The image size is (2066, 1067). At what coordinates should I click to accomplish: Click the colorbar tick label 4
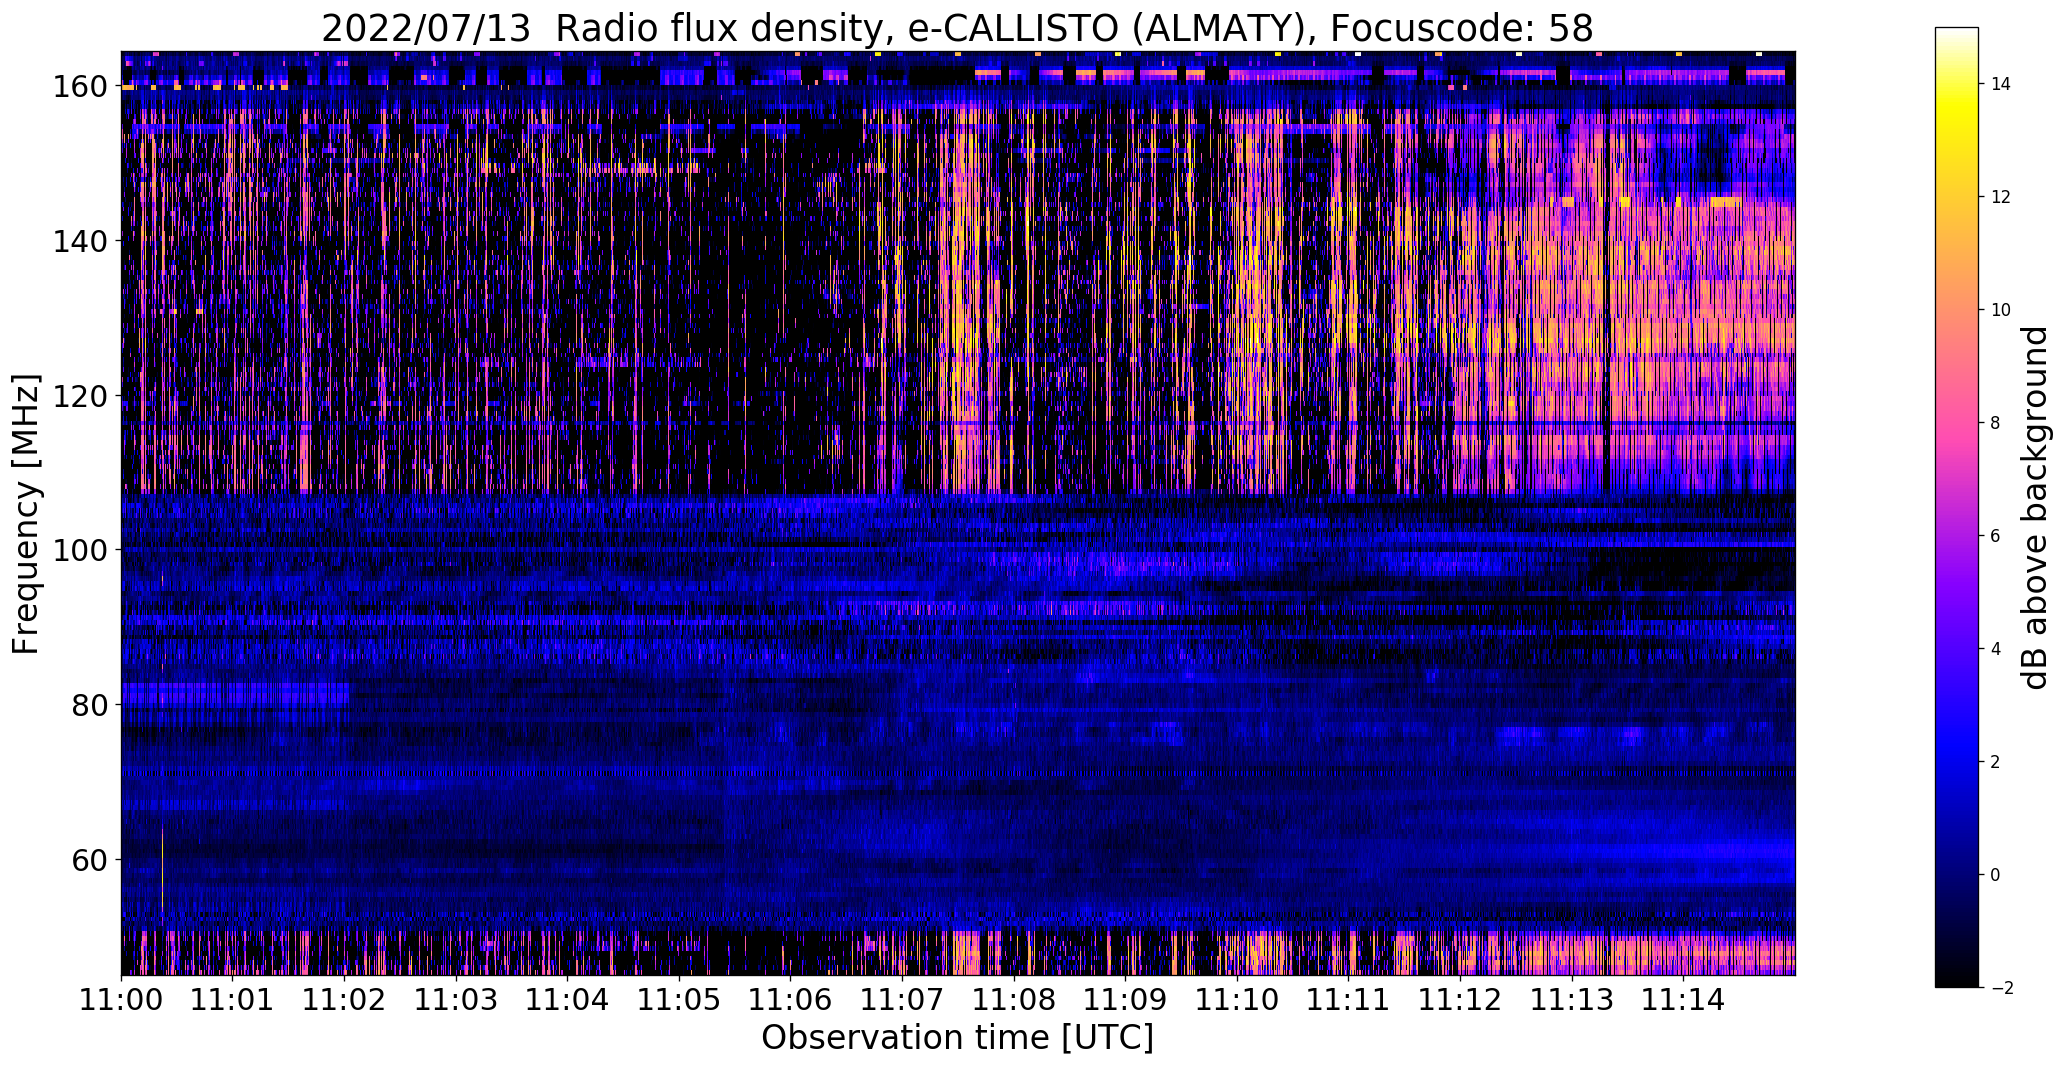[1996, 649]
